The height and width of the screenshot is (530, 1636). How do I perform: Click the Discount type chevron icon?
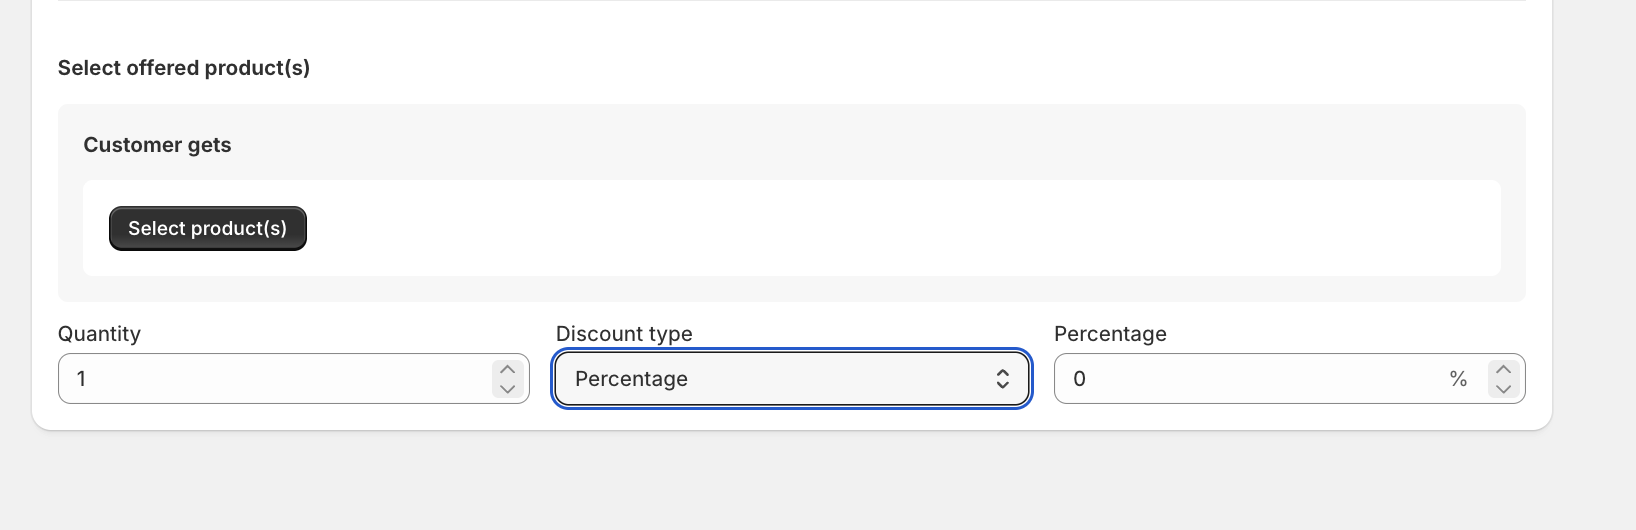(x=1002, y=379)
